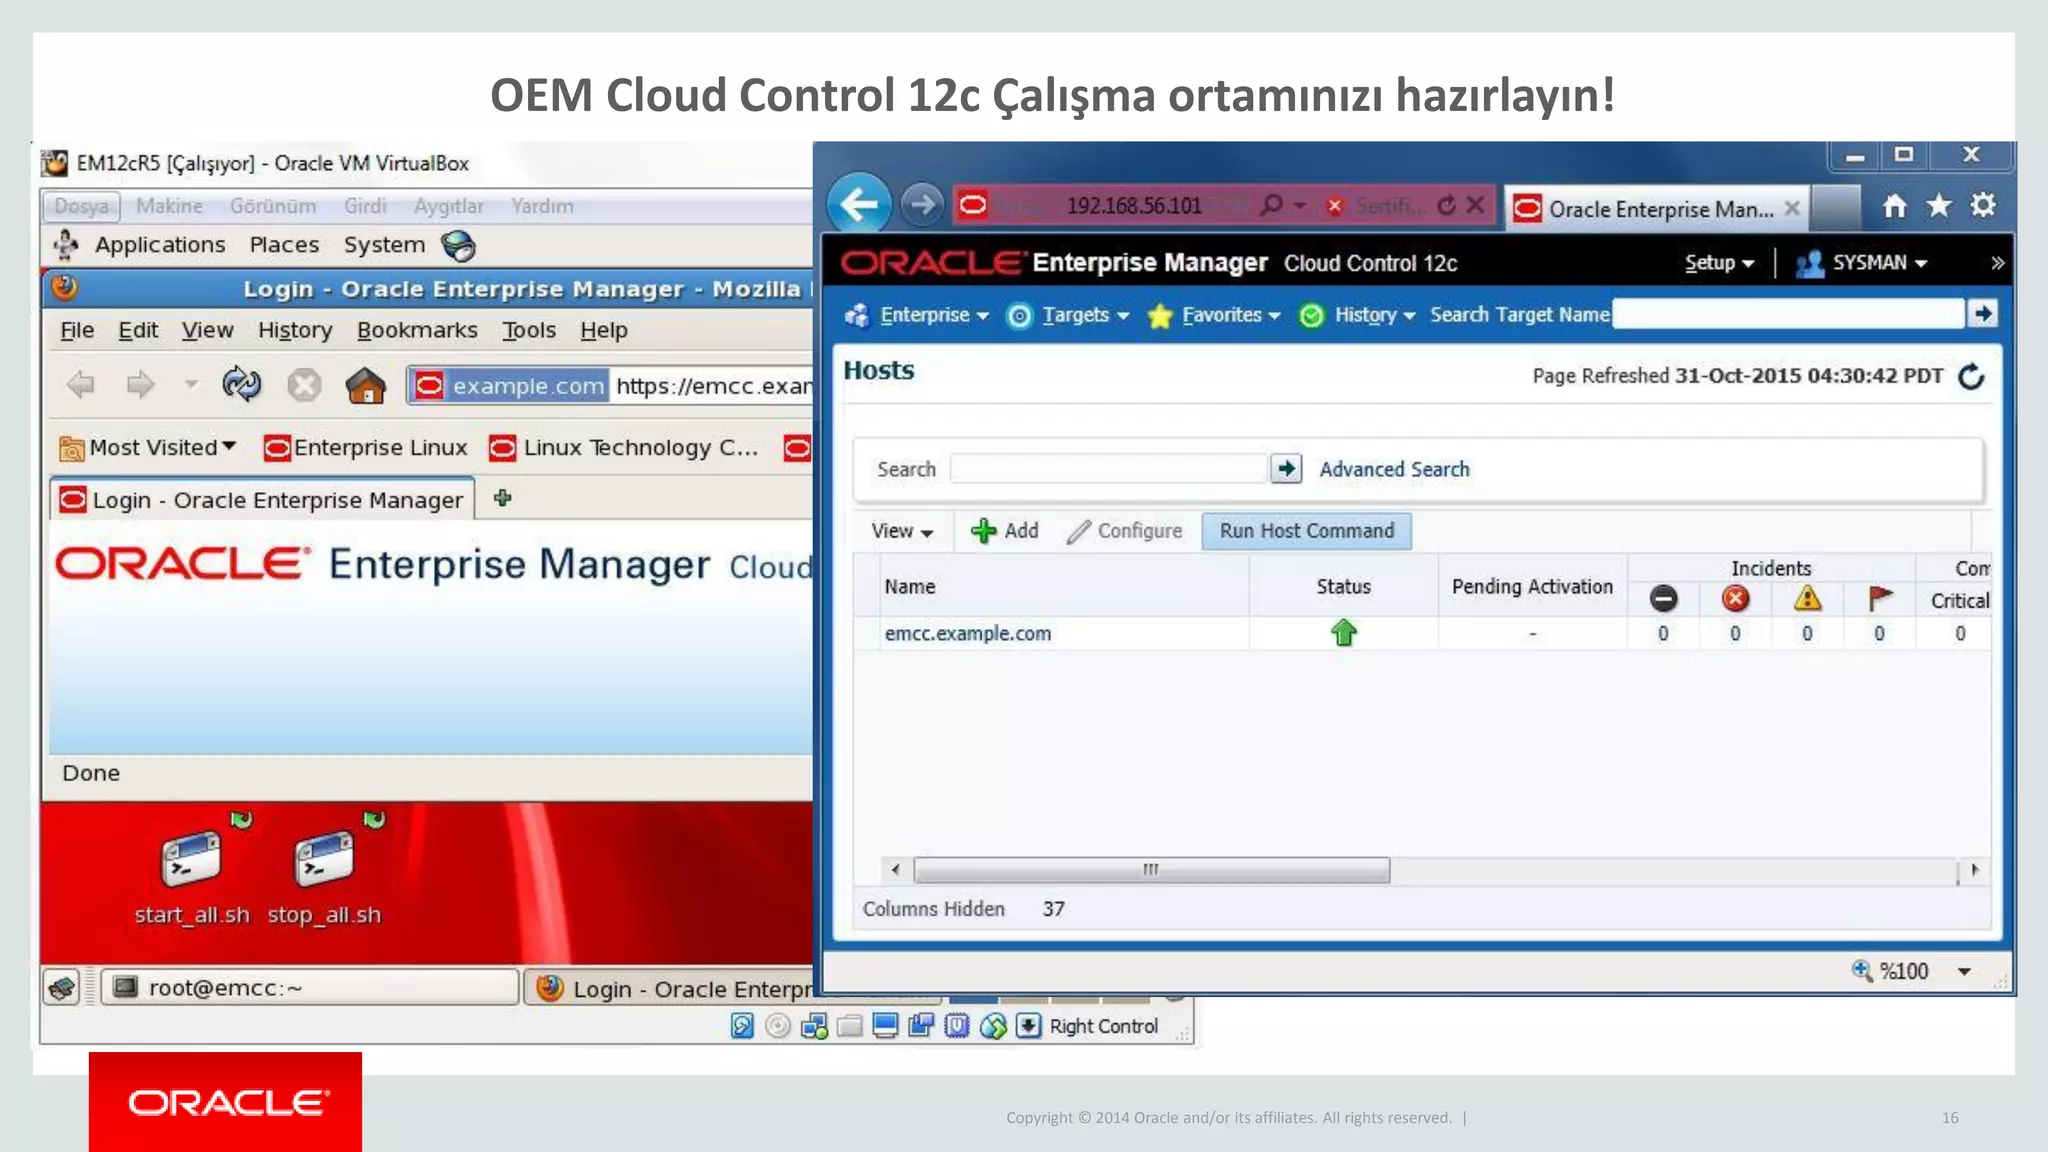Image resolution: width=2048 pixels, height=1152 pixels.
Task: Click the Firefox stop button
Action: [x=304, y=385]
